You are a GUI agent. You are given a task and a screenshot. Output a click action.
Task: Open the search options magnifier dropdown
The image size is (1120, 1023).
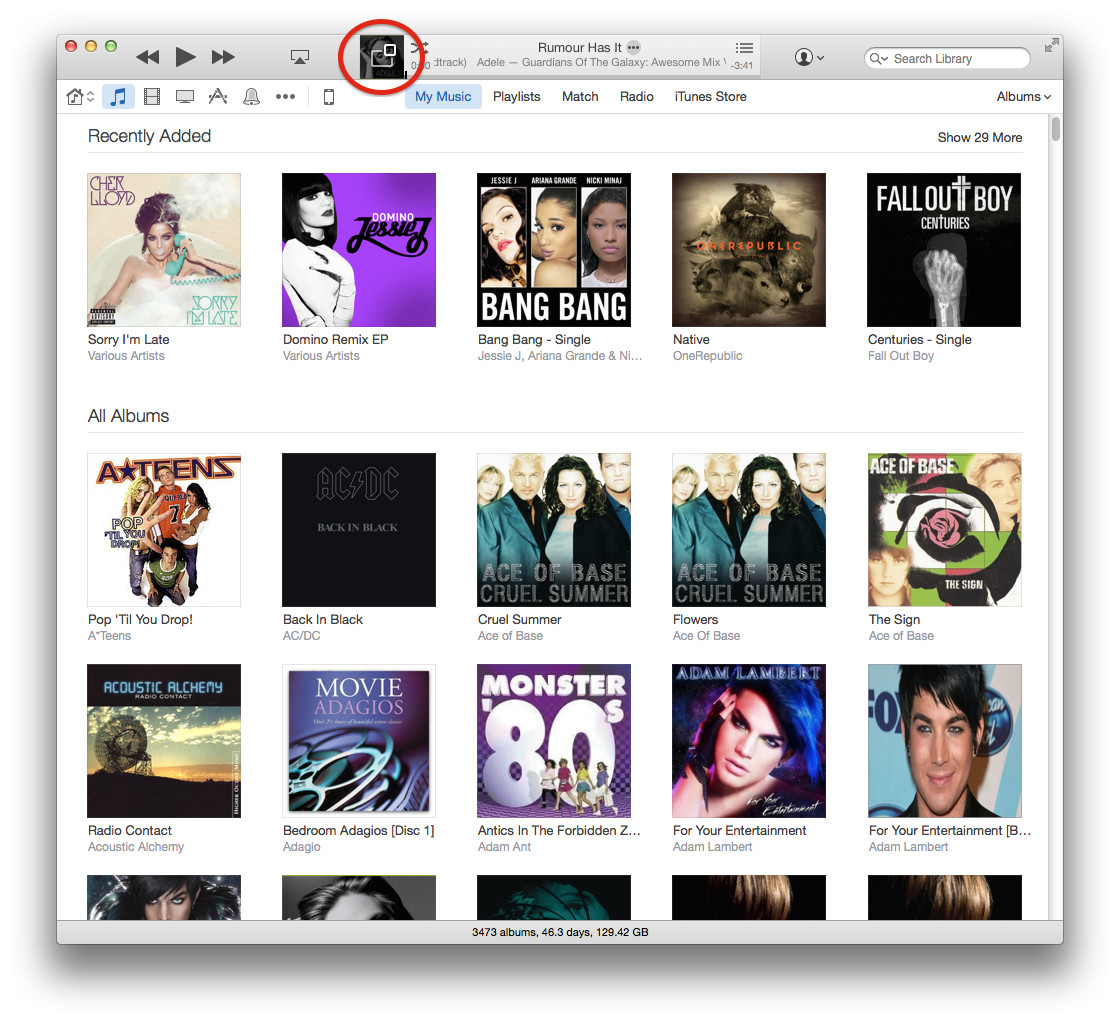(879, 59)
